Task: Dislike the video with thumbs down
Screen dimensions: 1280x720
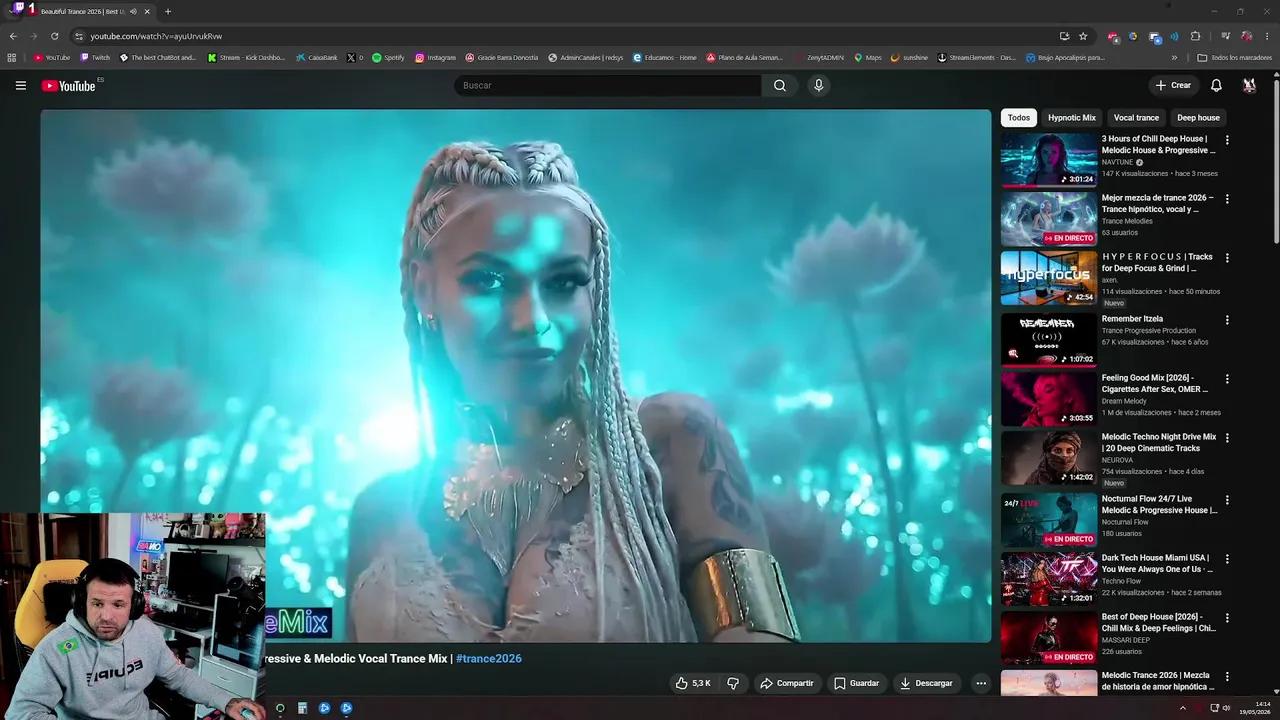Action: 733,683
